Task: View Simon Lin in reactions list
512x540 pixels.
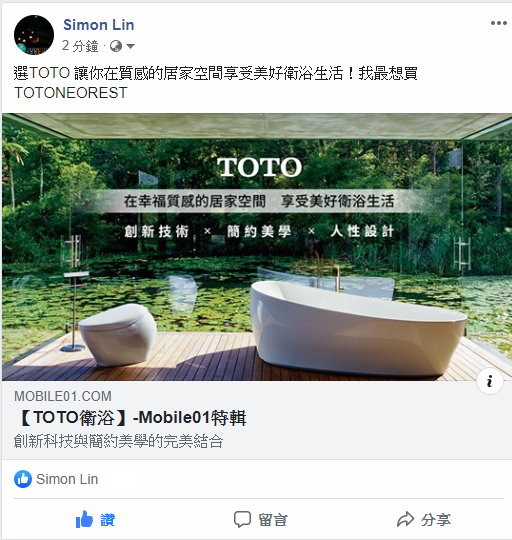Action: point(67,479)
